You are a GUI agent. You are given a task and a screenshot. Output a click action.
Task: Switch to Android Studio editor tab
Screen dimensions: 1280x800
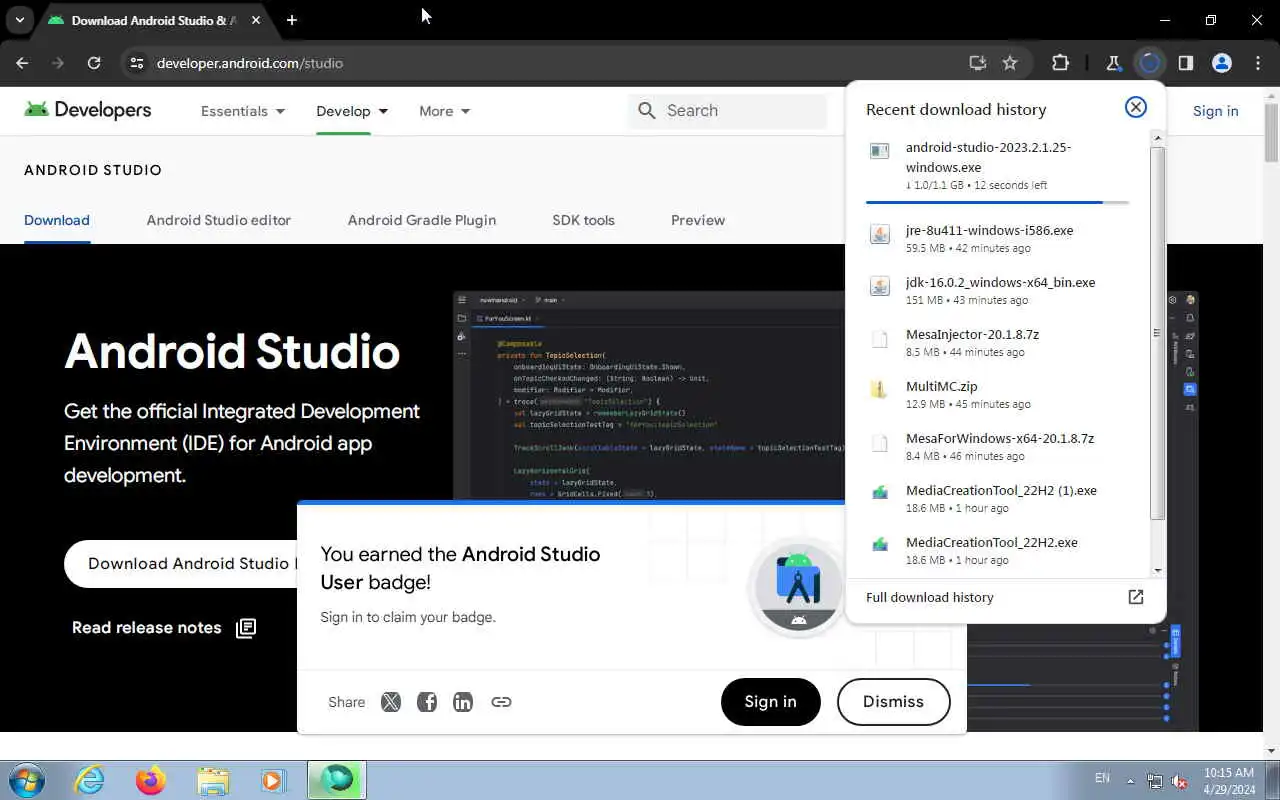click(x=219, y=220)
